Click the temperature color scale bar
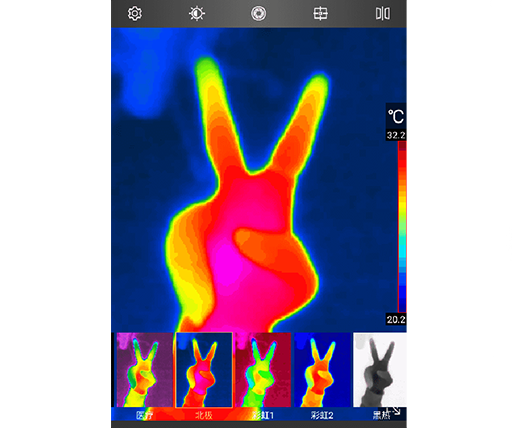The image size is (512, 429). click(x=402, y=227)
